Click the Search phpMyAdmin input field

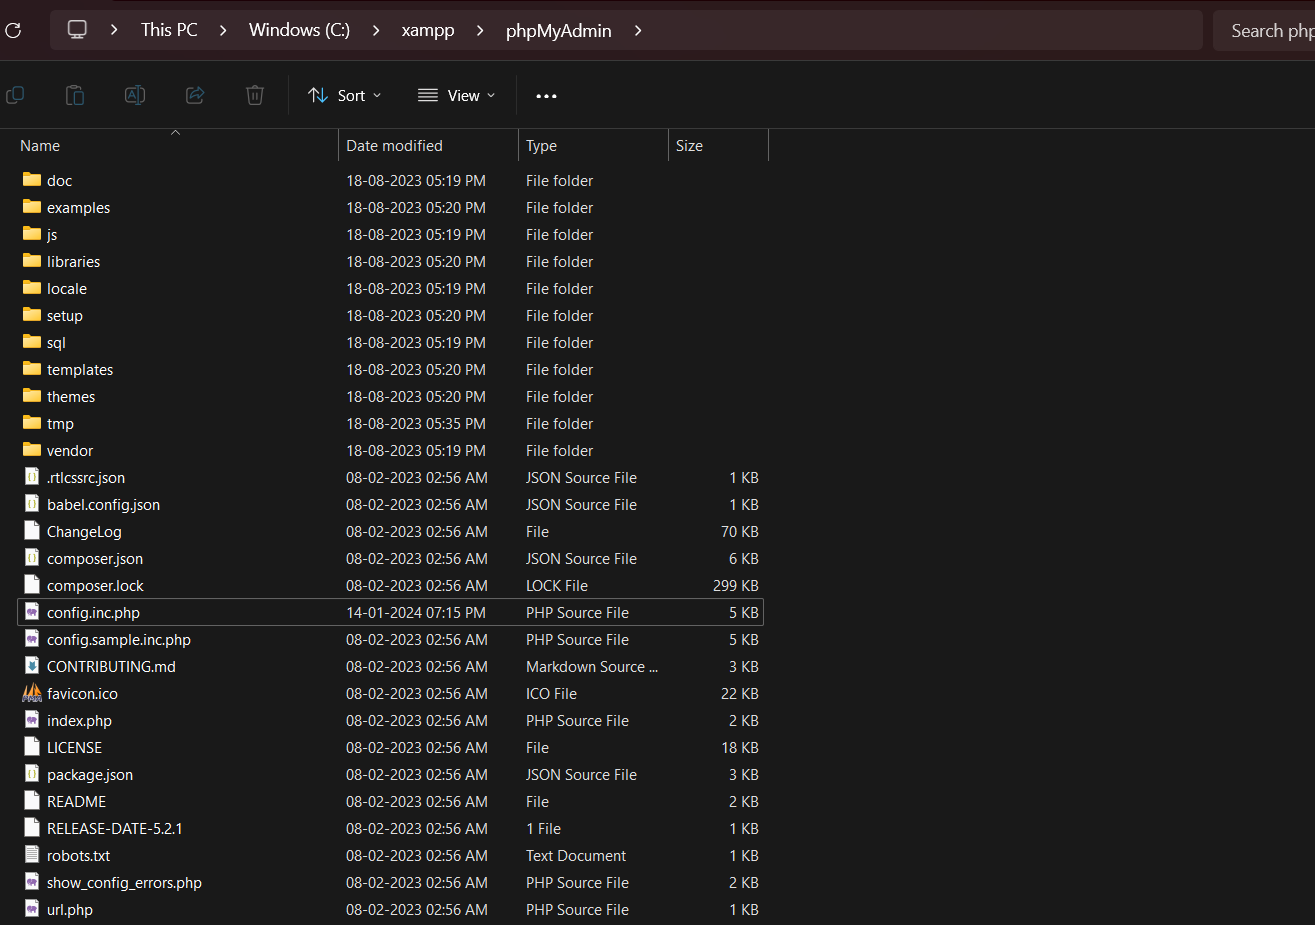click(1265, 31)
